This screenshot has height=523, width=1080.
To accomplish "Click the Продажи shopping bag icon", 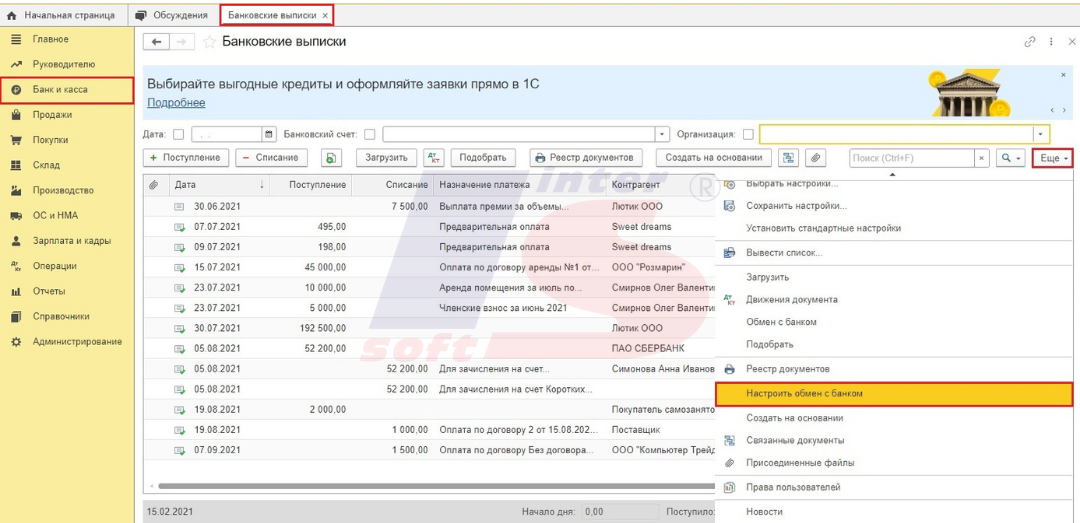I will [17, 115].
